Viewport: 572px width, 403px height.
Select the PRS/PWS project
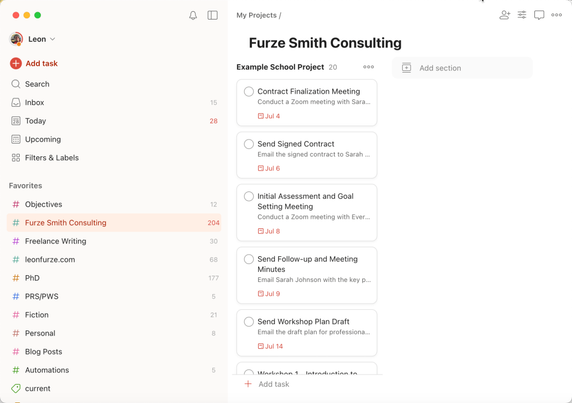pyautogui.click(x=114, y=297)
